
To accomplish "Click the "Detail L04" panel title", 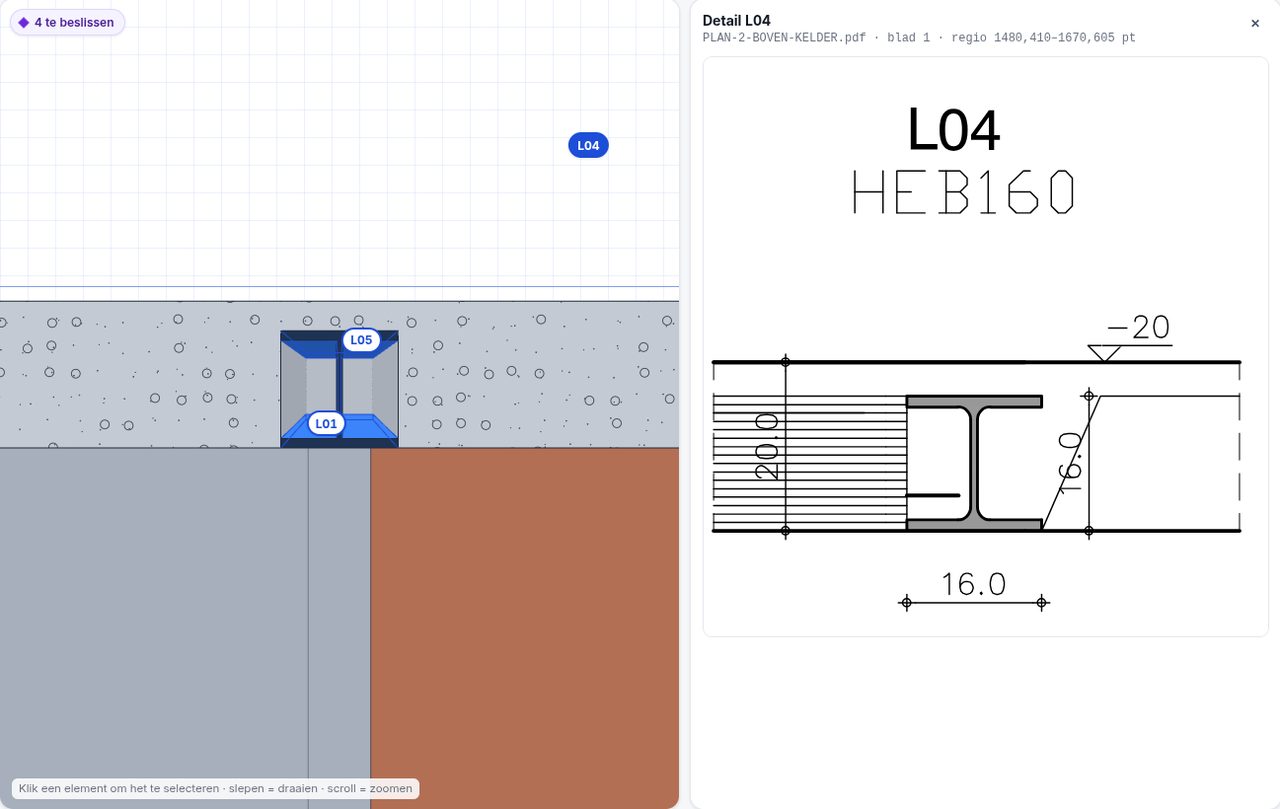I will tap(737, 20).
